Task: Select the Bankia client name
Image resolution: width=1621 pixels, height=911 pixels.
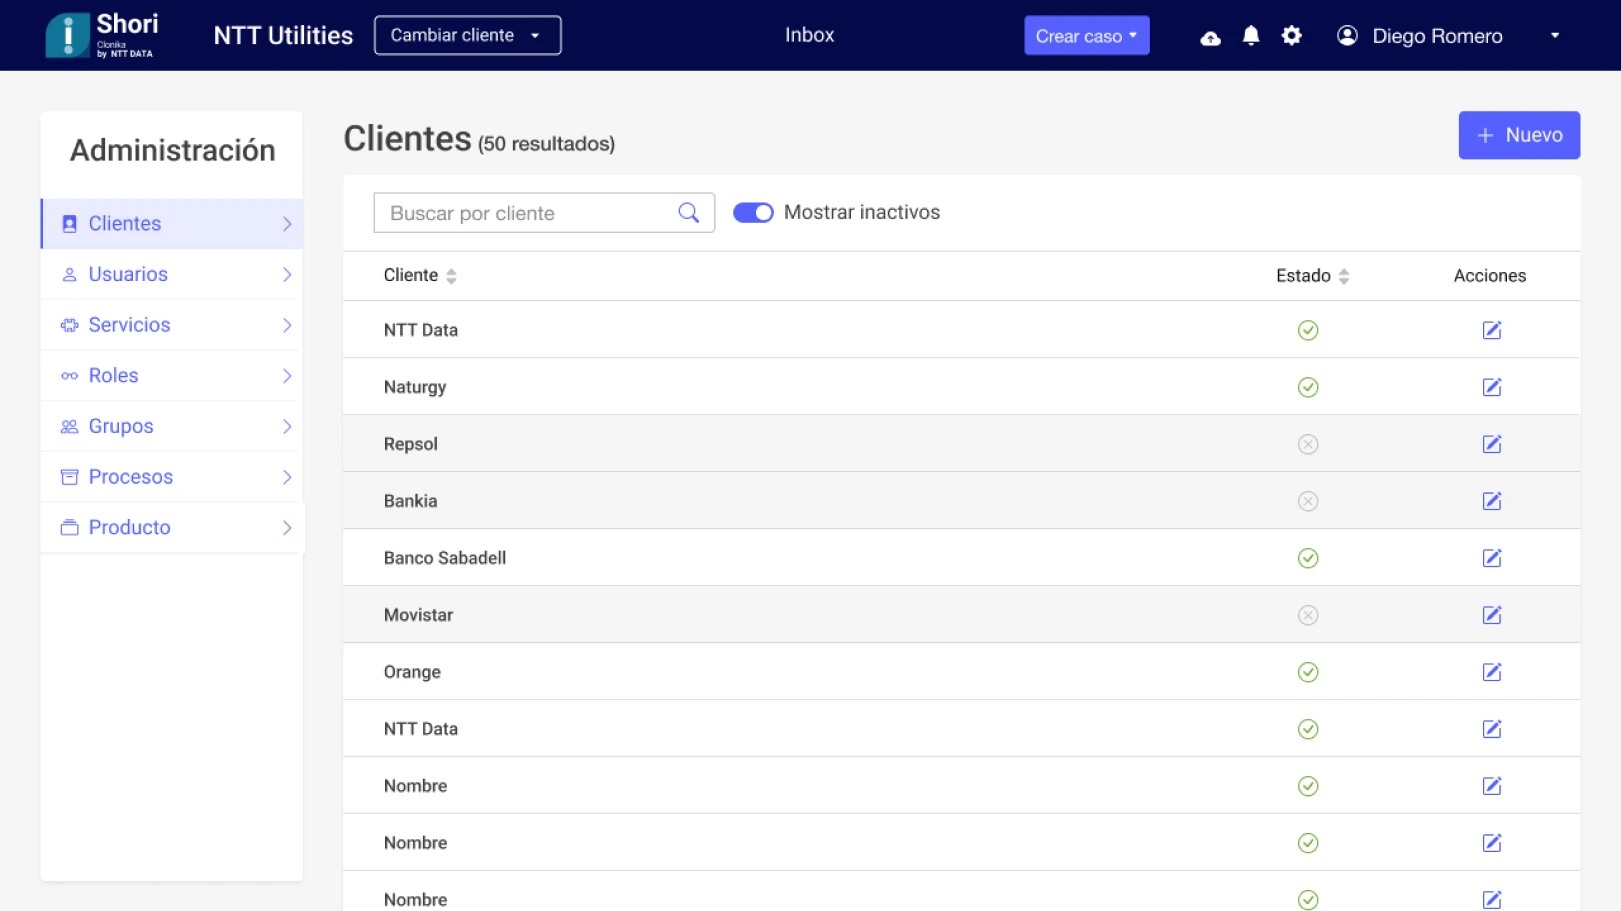Action: coord(410,501)
